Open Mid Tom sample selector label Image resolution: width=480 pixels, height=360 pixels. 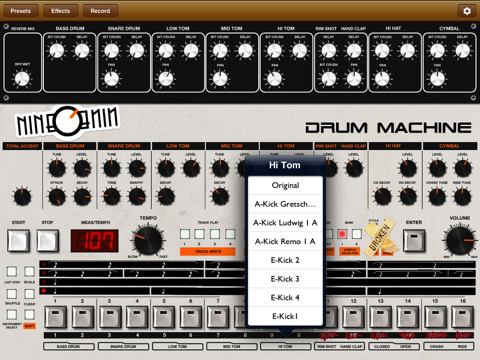[232, 346]
